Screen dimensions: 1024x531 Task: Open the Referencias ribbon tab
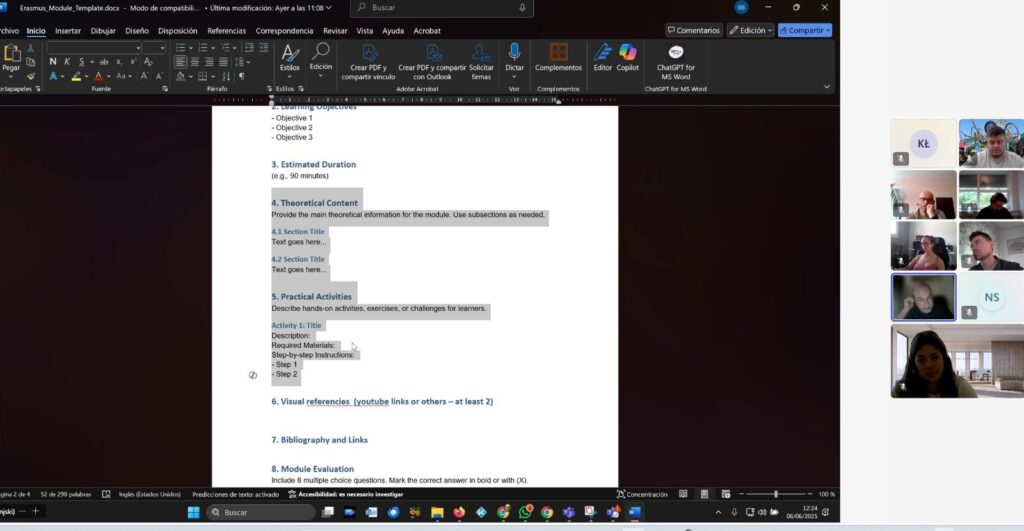pos(226,31)
